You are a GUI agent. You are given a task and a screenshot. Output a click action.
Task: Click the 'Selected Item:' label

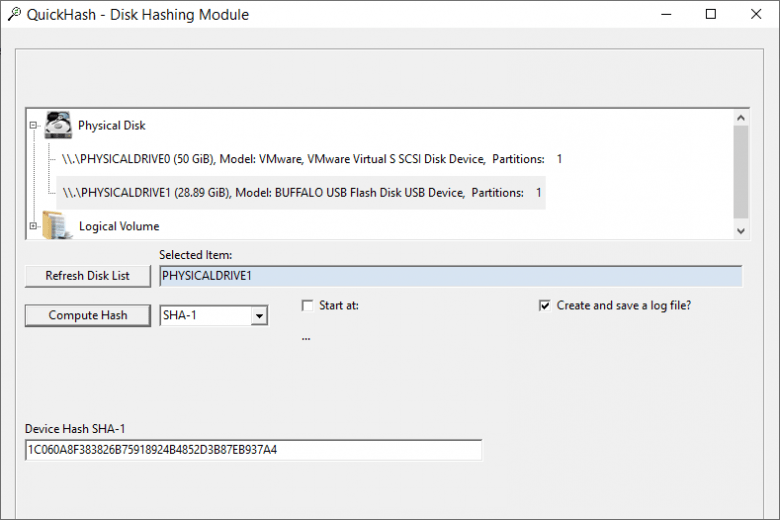195,255
